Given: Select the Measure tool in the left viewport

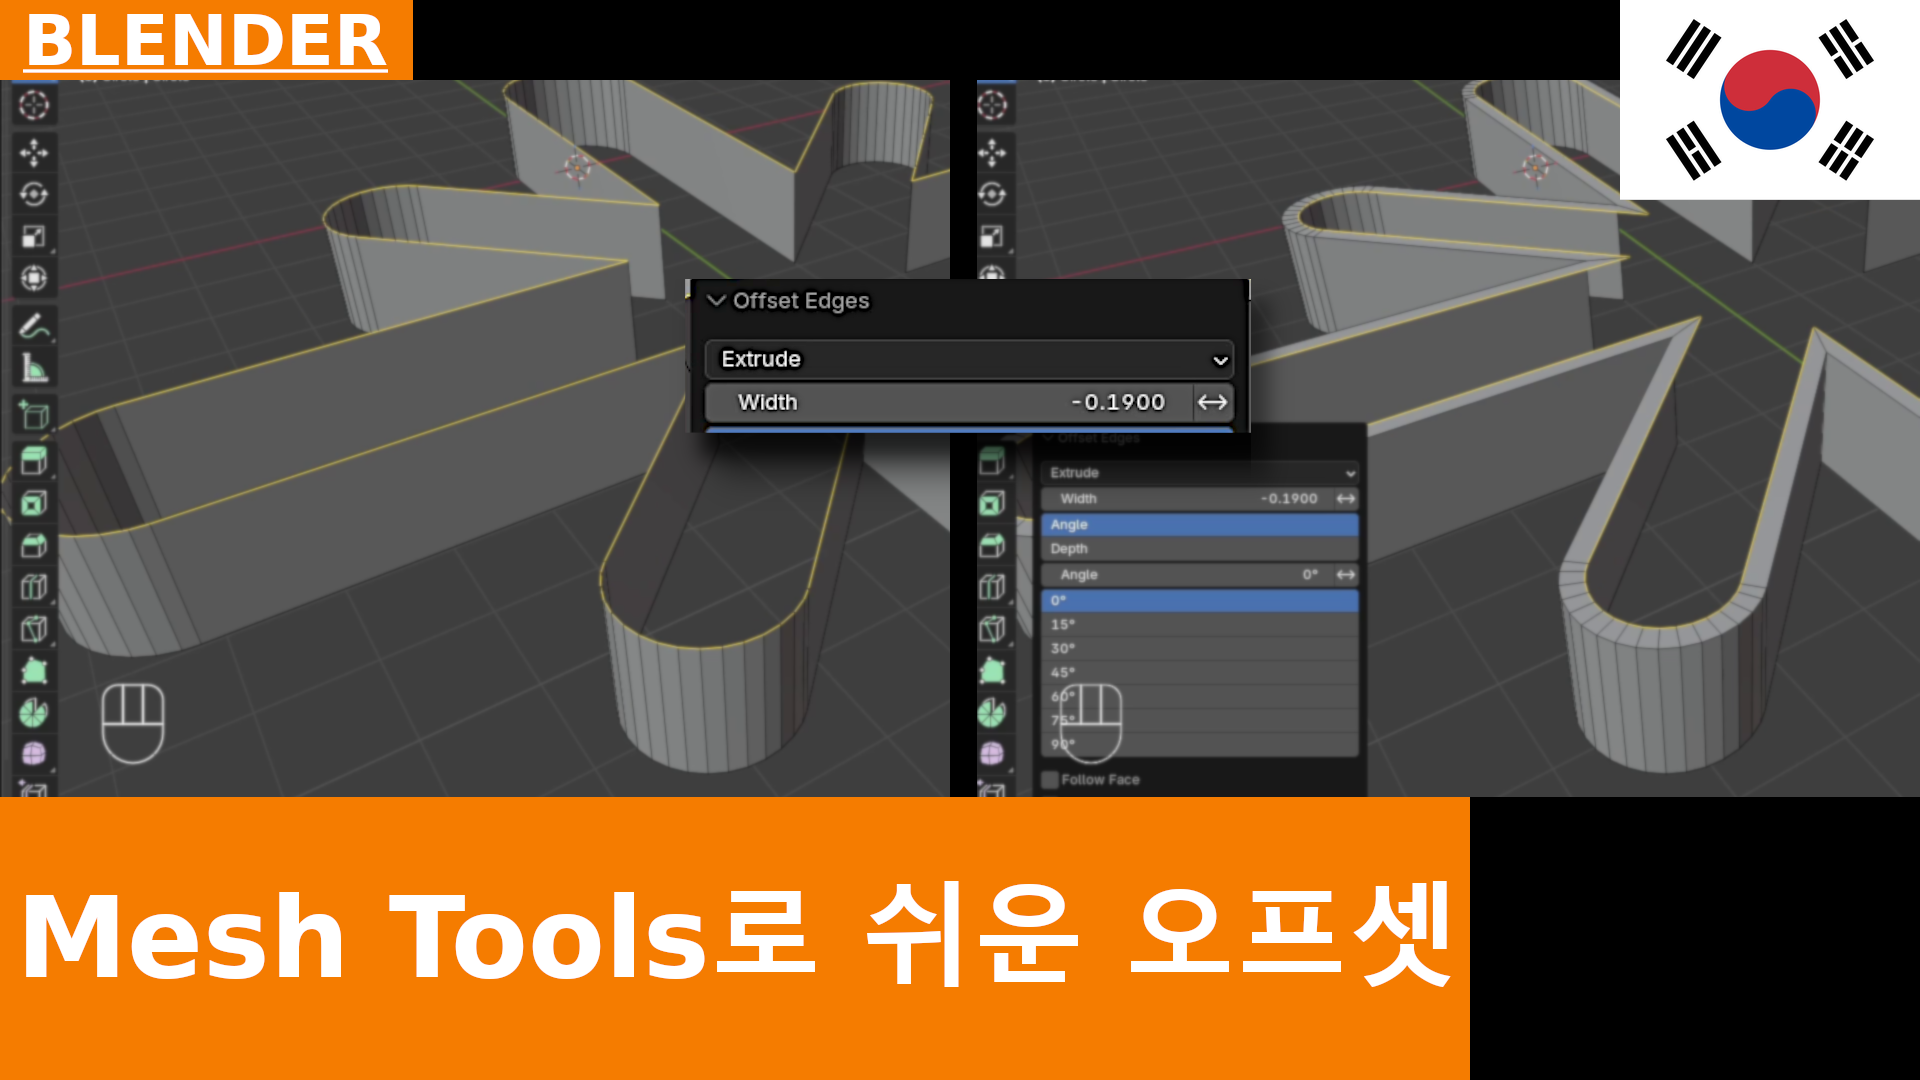Looking at the screenshot, I should 34,368.
